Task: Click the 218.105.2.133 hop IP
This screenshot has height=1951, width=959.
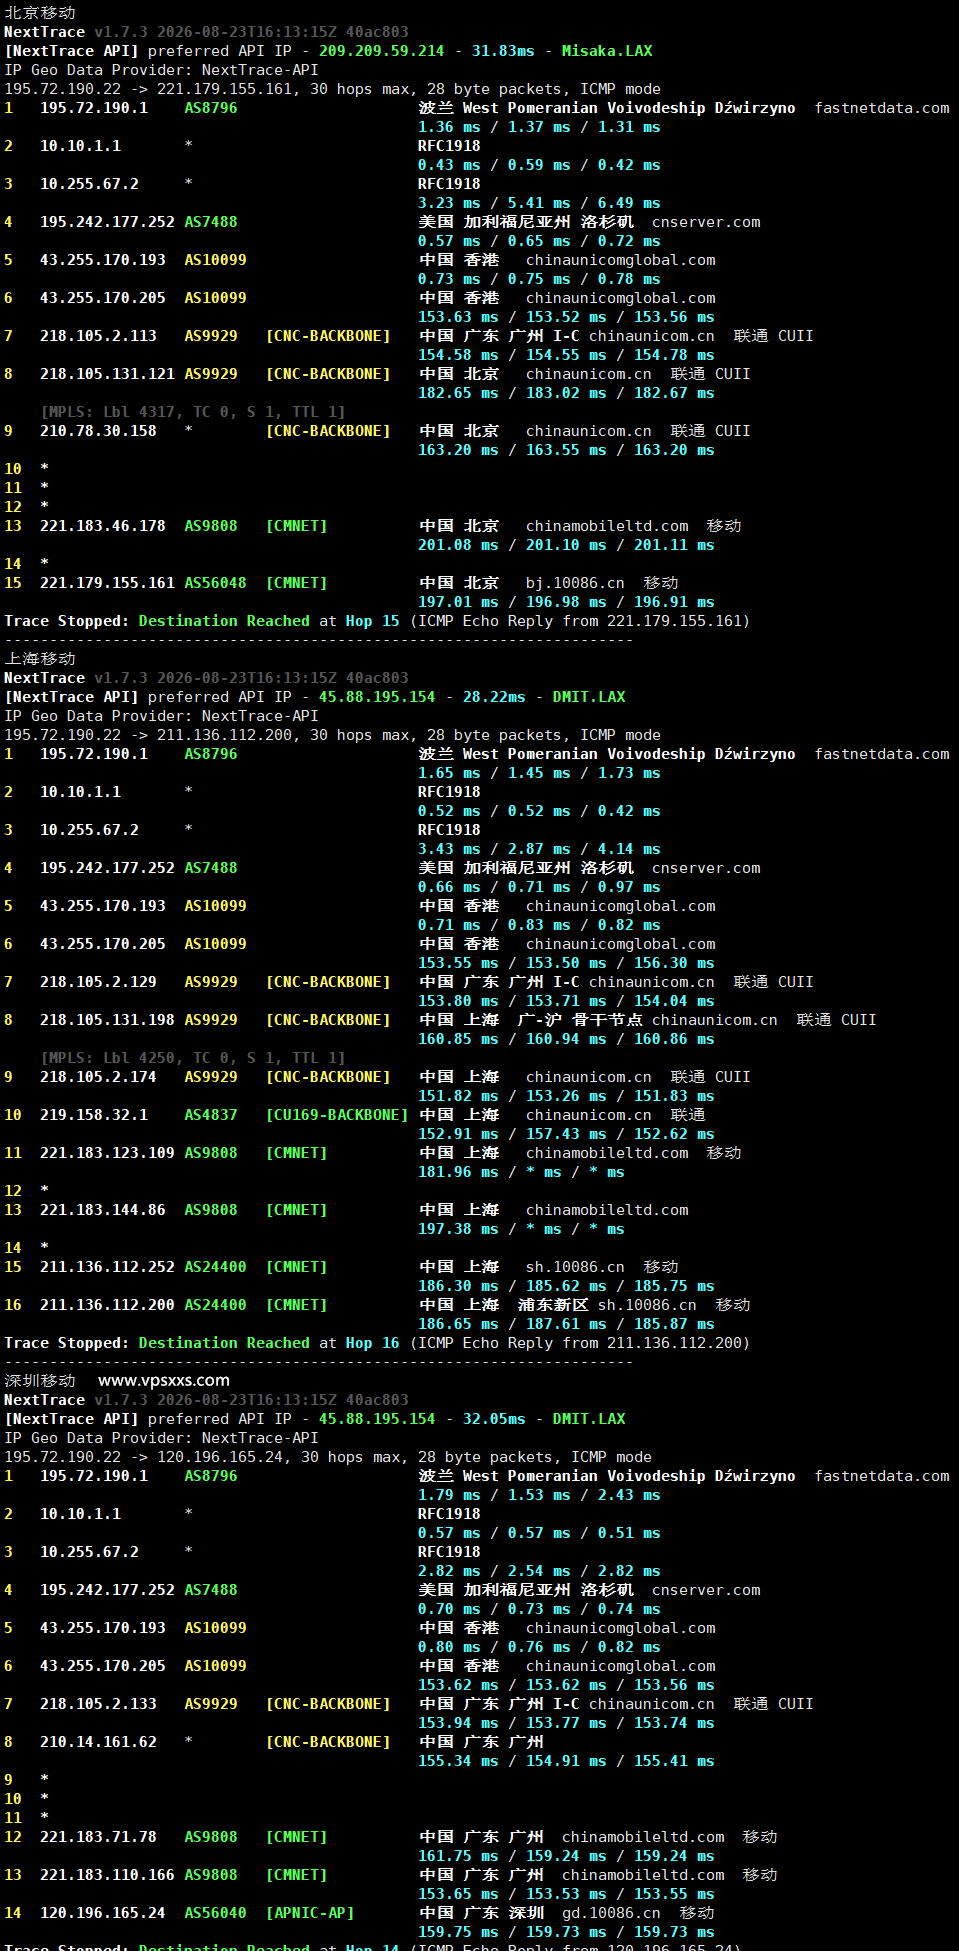Action: point(98,1704)
